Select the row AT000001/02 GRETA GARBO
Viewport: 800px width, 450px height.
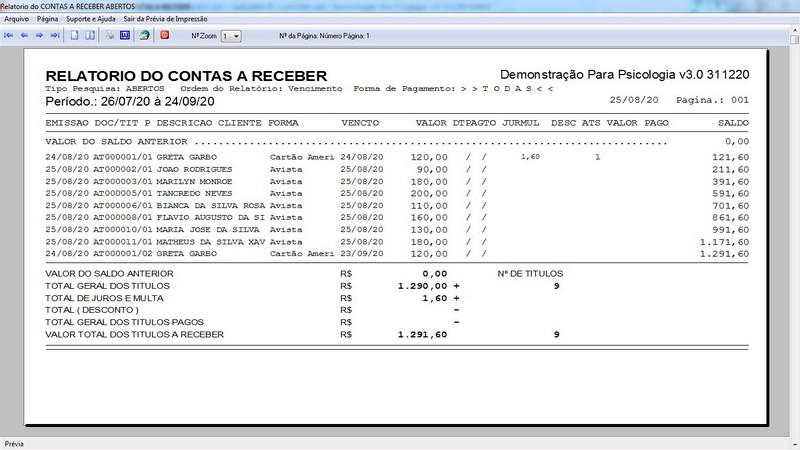(x=397, y=254)
